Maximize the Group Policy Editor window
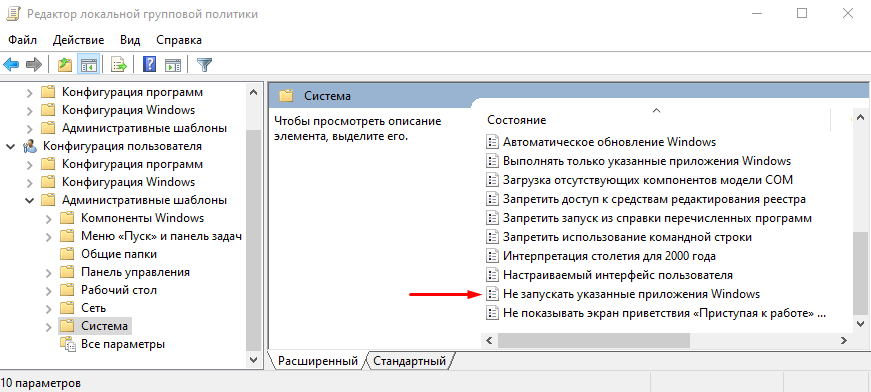Screen dimensions: 871x392 coord(802,14)
